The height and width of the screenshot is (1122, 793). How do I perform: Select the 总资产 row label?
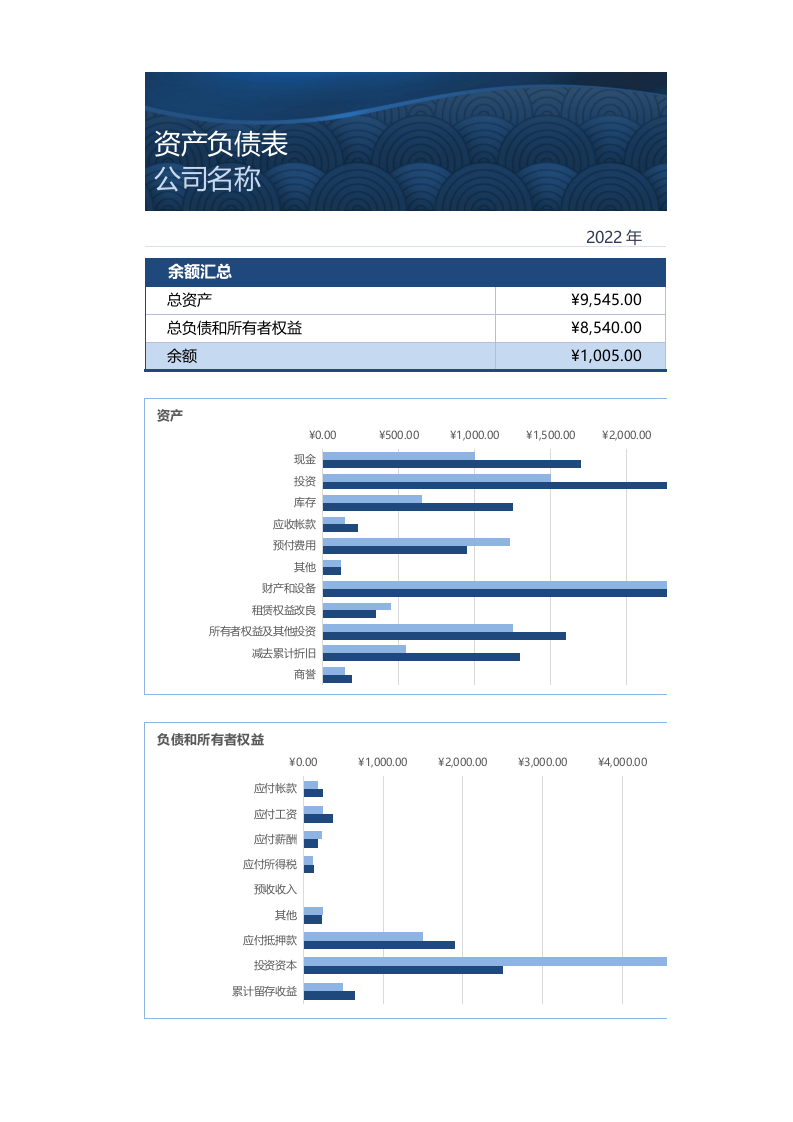pos(189,300)
